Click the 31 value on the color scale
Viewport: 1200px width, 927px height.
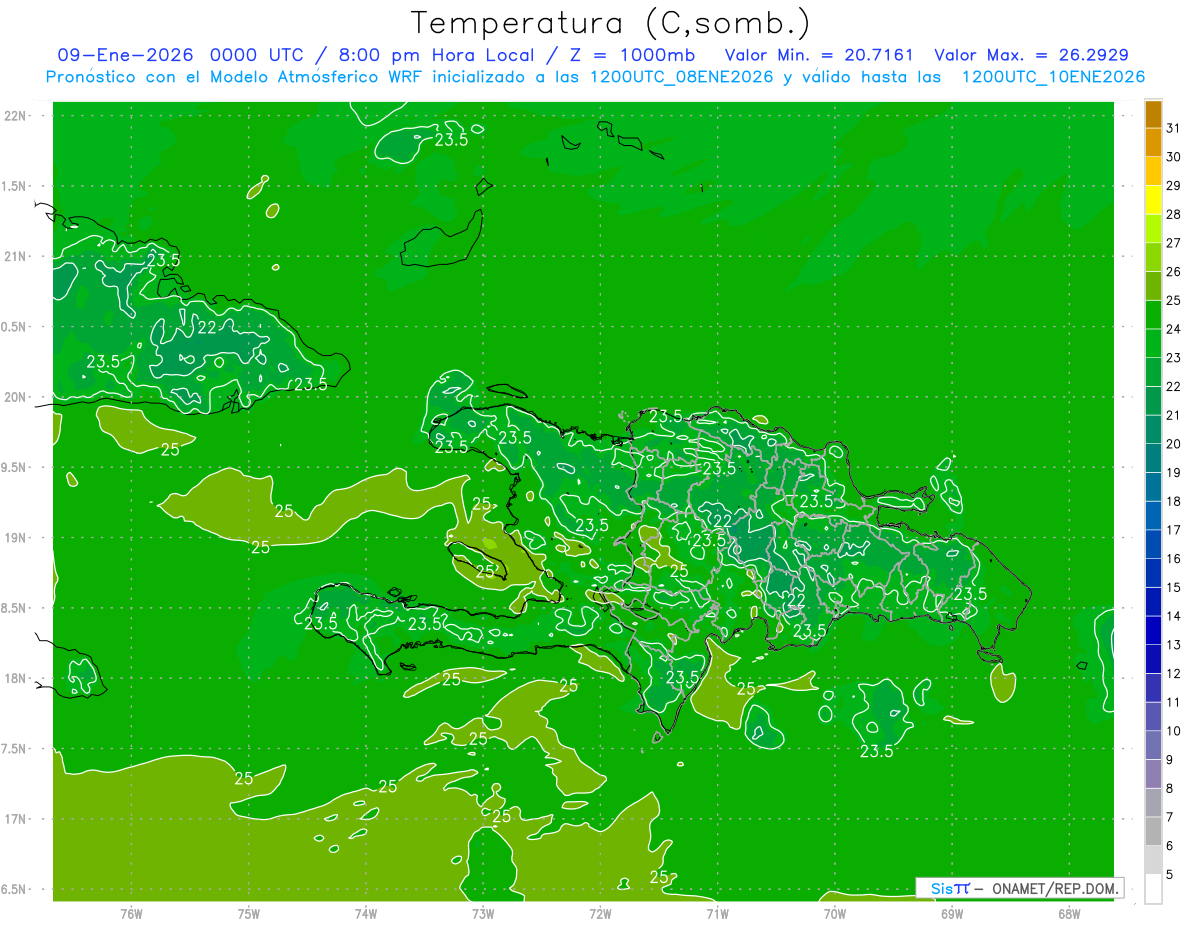[1173, 128]
